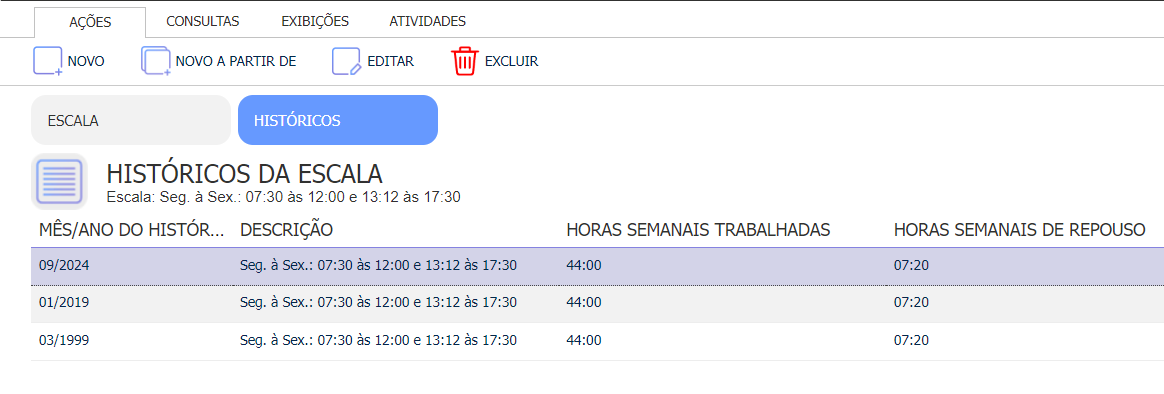Screen dimensions: 1164x394
Task: Click Horas Semanais de Repouso column header
Action: pos(1019,230)
